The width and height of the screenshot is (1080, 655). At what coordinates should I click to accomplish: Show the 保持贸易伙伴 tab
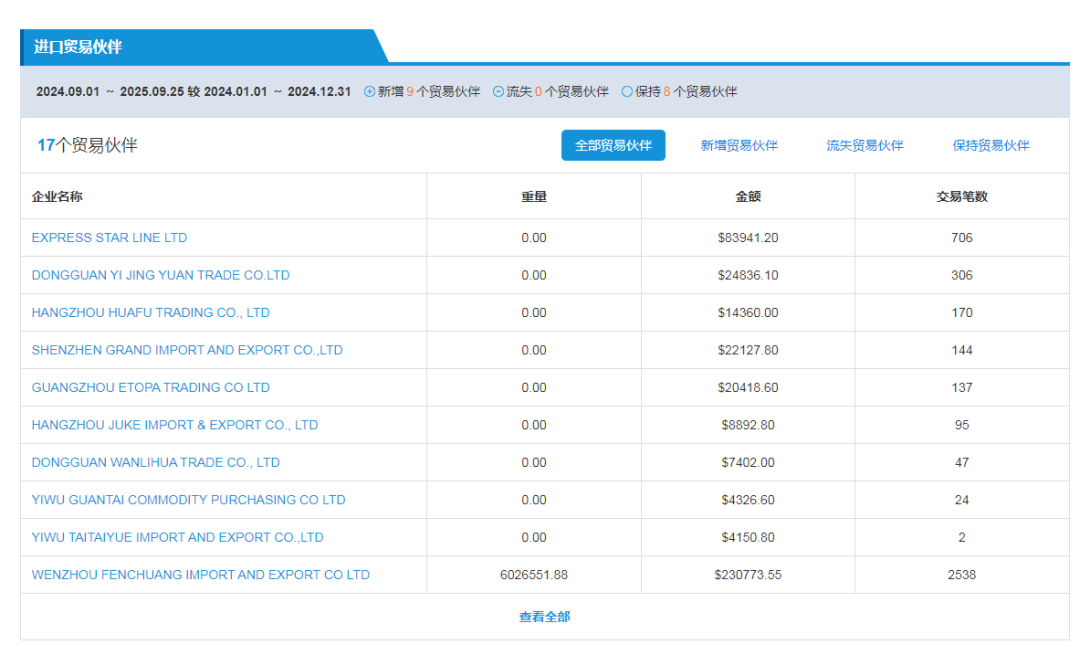point(990,146)
